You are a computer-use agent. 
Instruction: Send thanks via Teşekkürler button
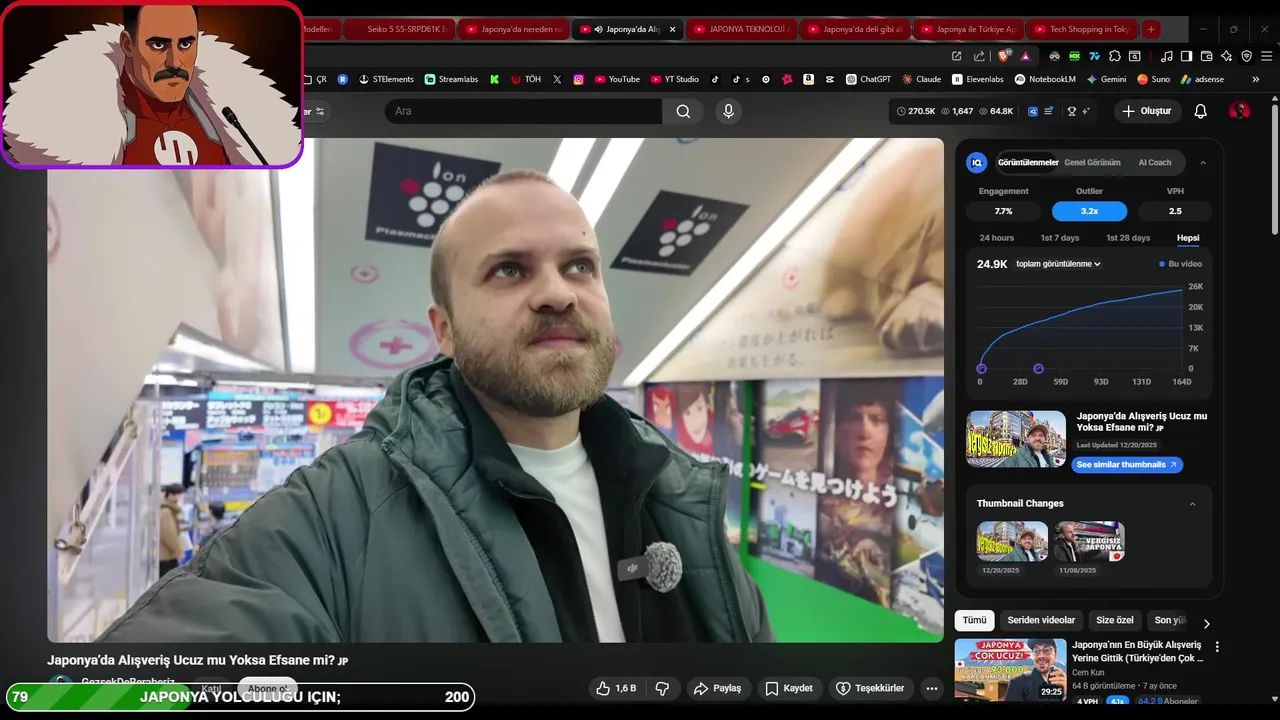click(x=869, y=688)
